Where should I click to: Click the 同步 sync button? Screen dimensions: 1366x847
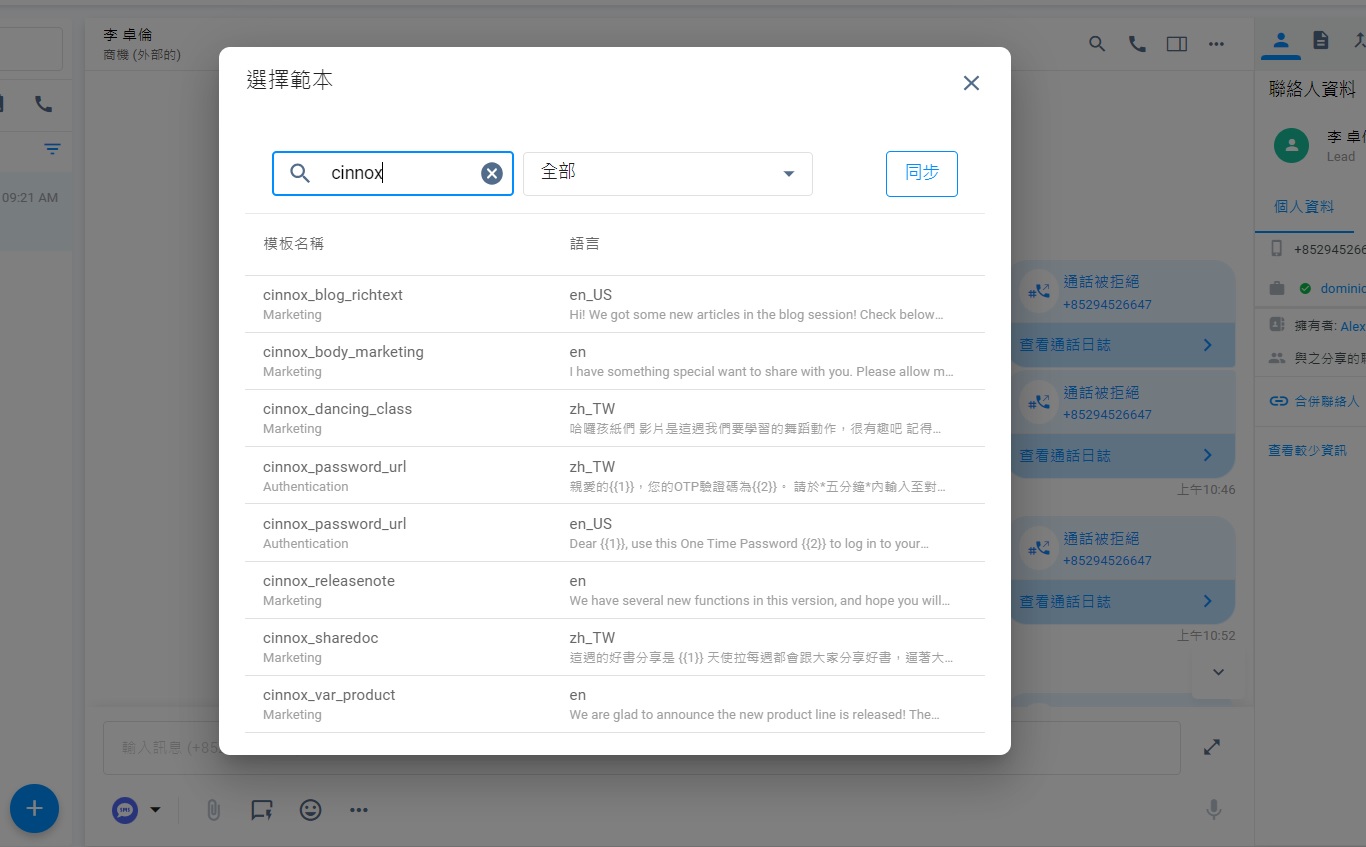922,173
